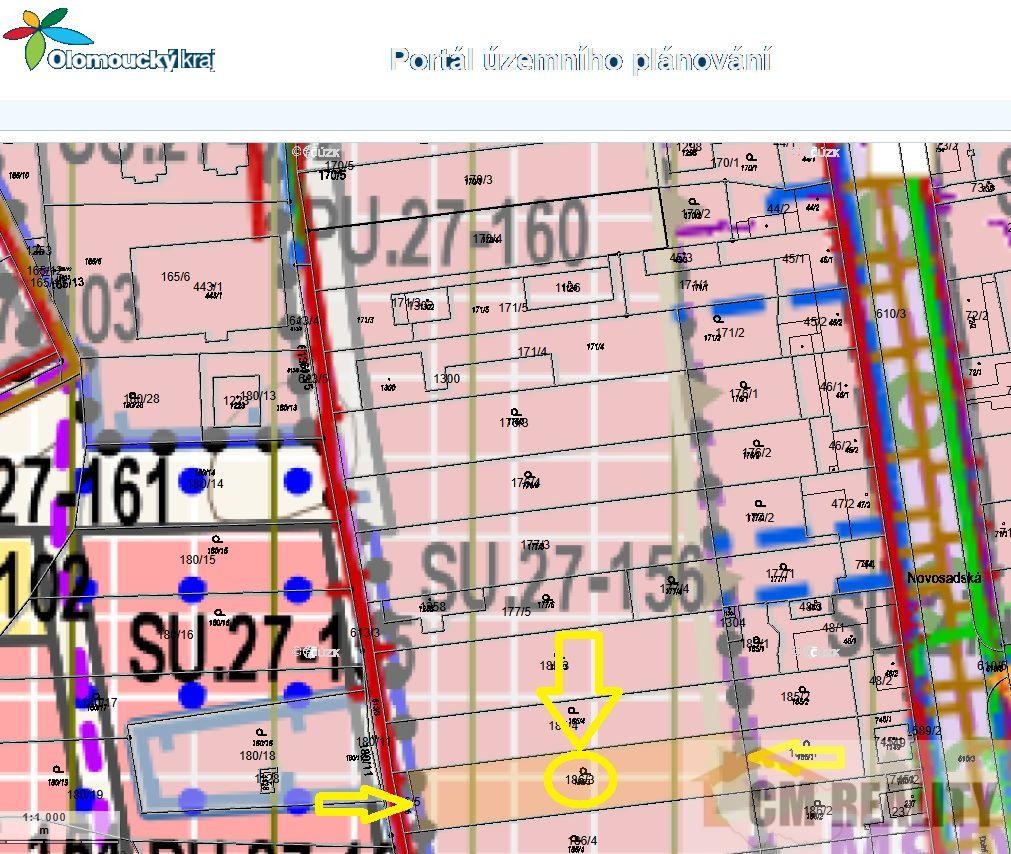Screen dimensions: 1011x854
Task: Select the Portál územního plánování heading
Action: pos(580,60)
